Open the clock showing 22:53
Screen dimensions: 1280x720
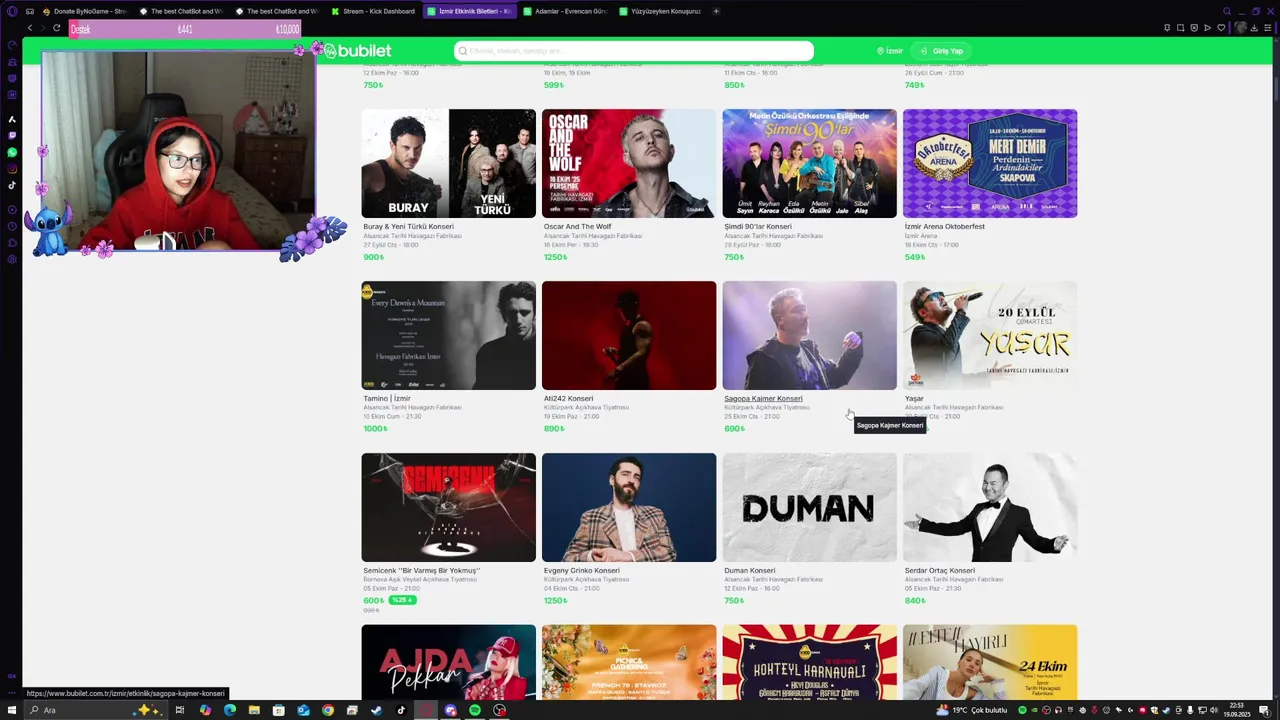pyautogui.click(x=1237, y=710)
